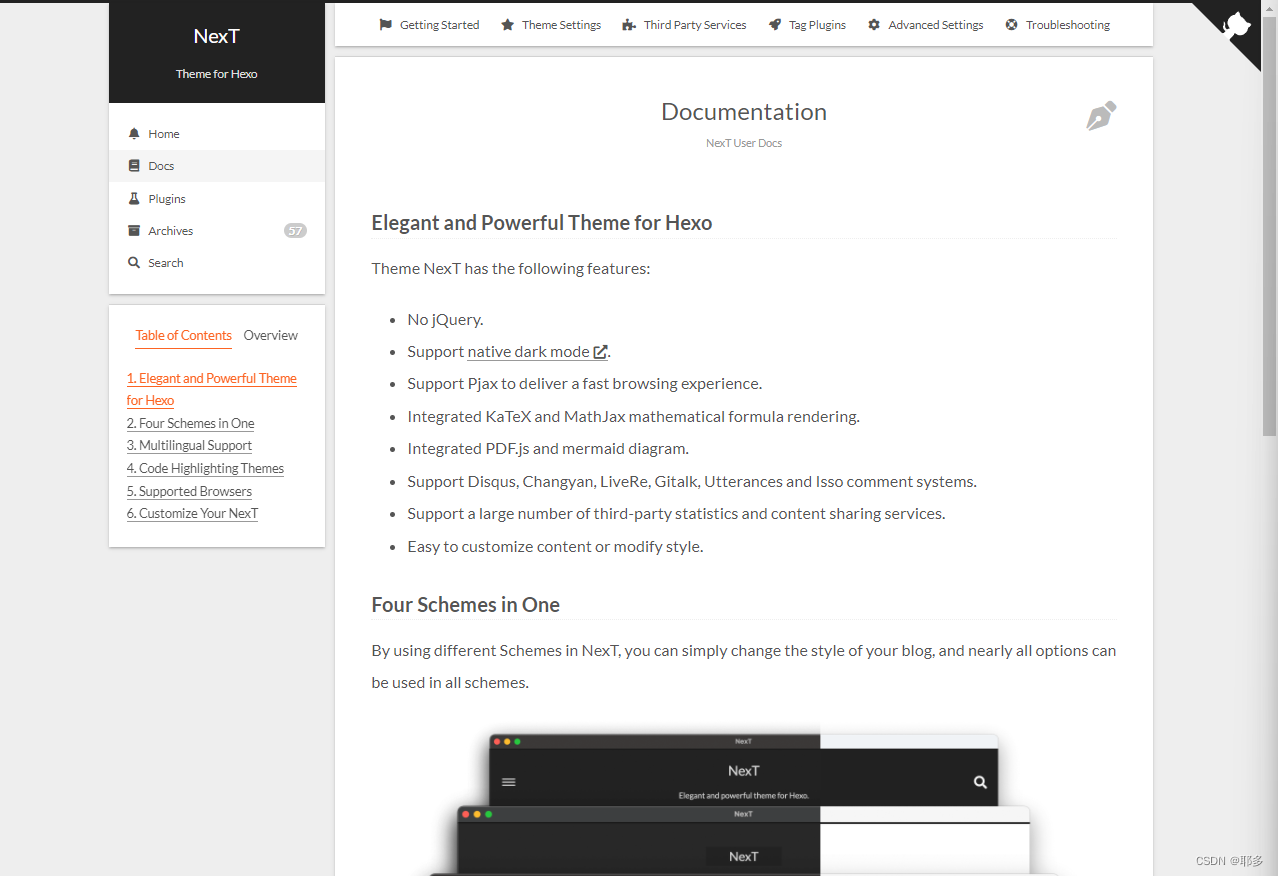Open Third Party Services menu item
The height and width of the screenshot is (876, 1278).
click(684, 25)
